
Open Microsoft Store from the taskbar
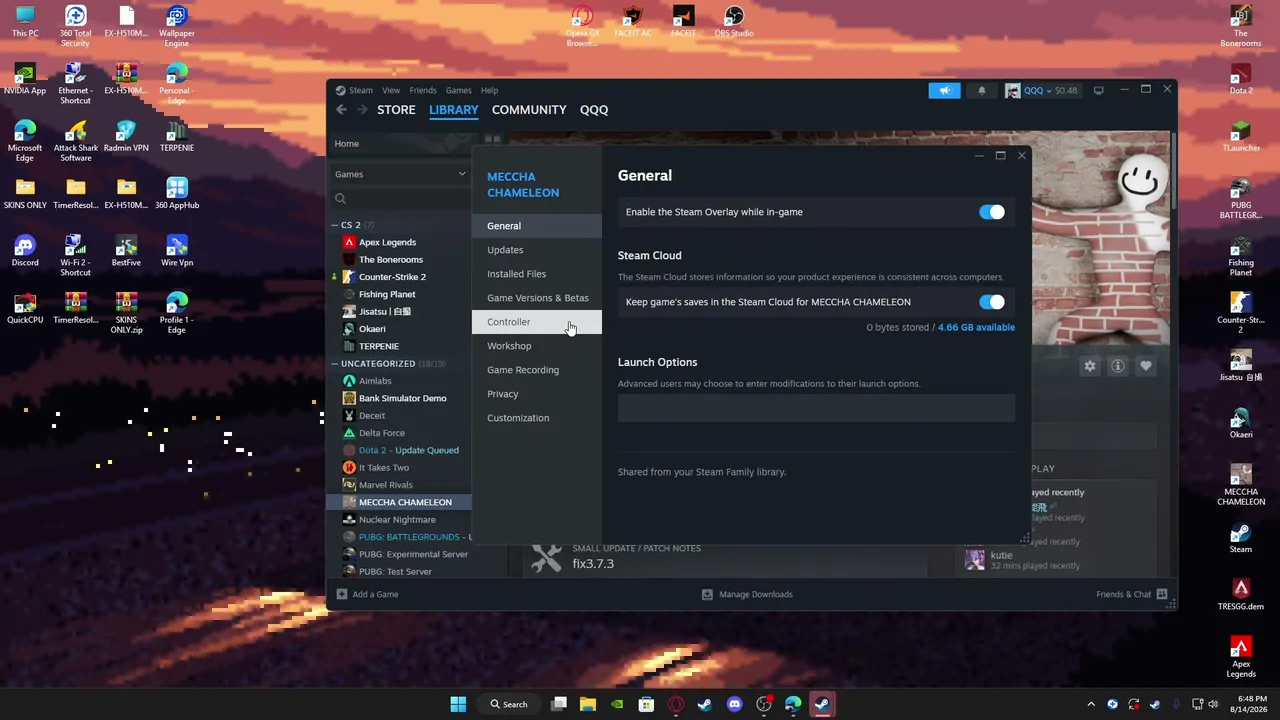647,704
